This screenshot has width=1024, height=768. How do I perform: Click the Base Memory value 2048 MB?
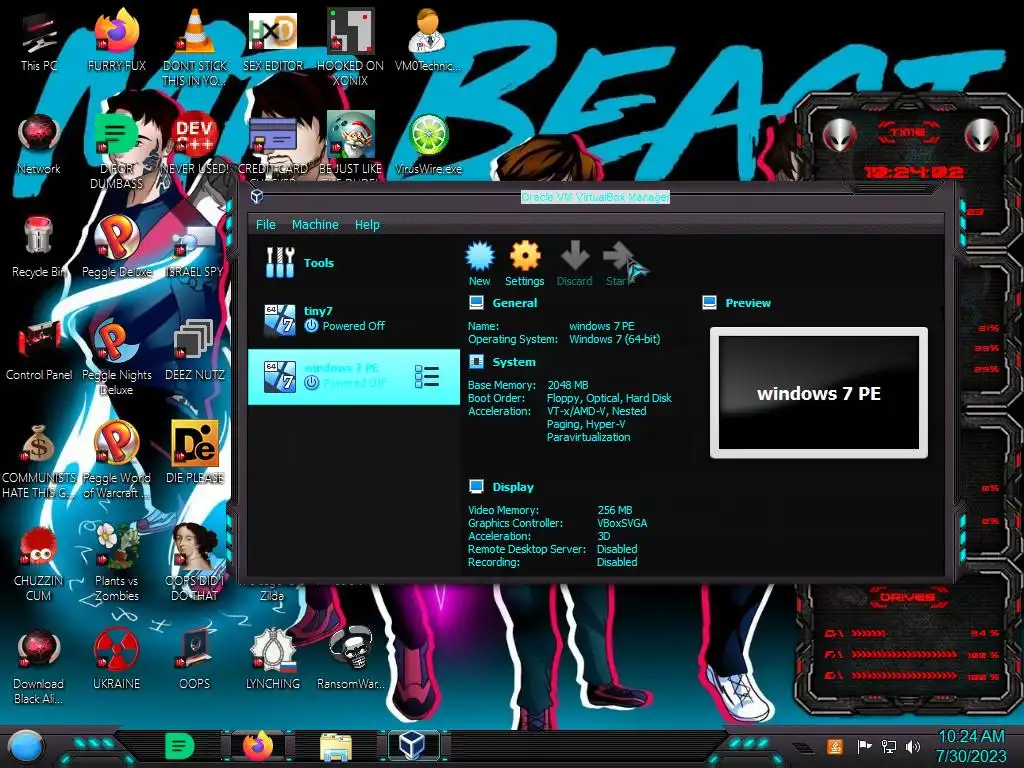coord(568,385)
